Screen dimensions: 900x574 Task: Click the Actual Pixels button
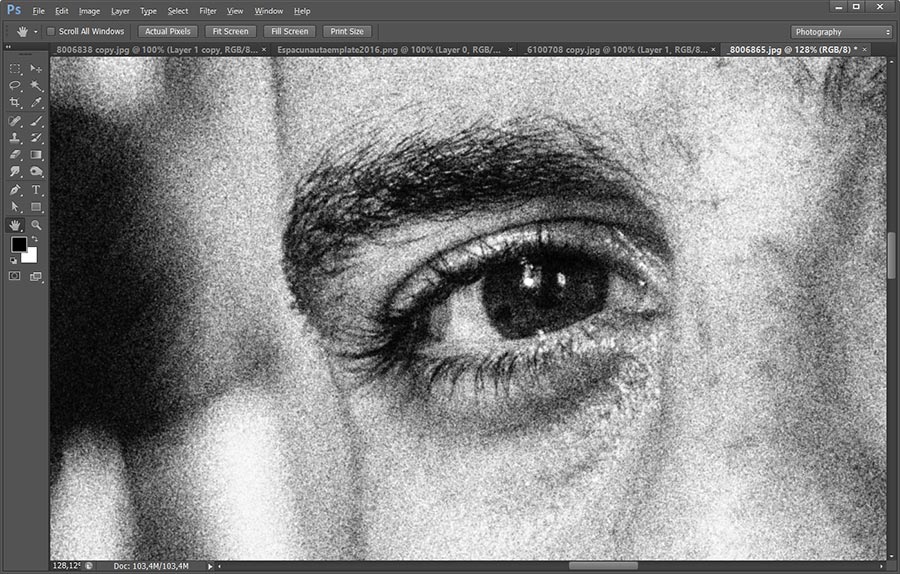click(x=168, y=32)
